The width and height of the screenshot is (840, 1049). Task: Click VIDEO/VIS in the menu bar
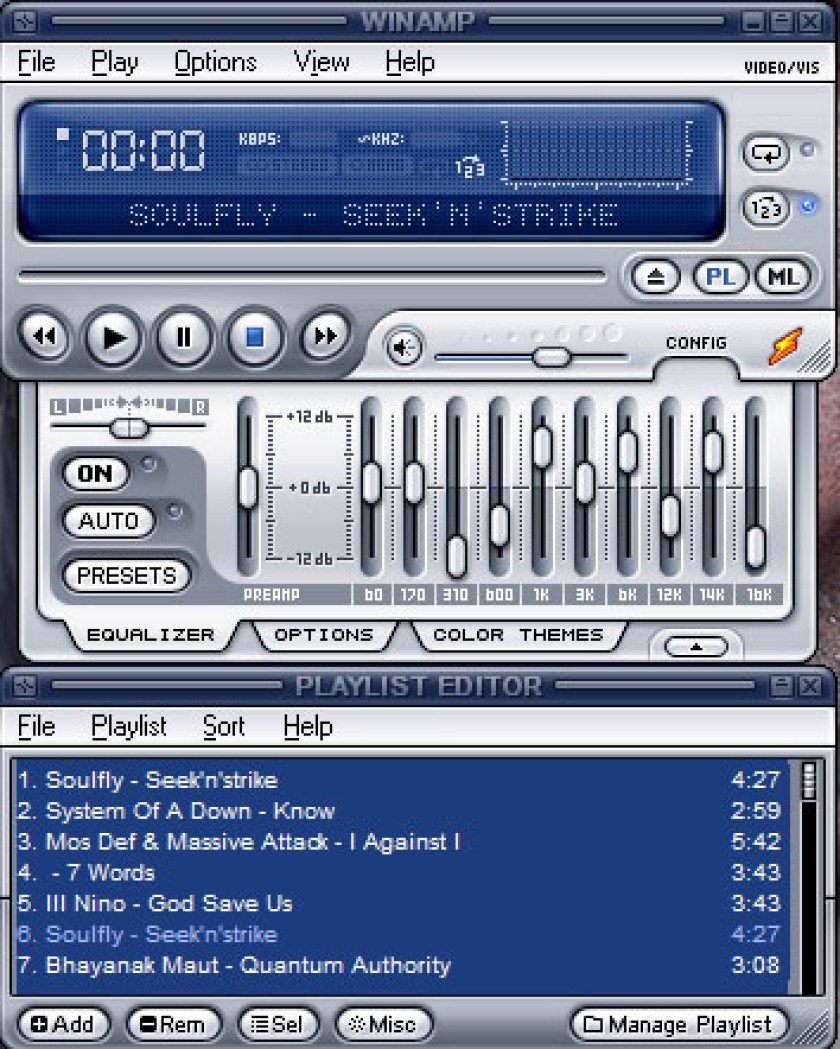(x=781, y=68)
